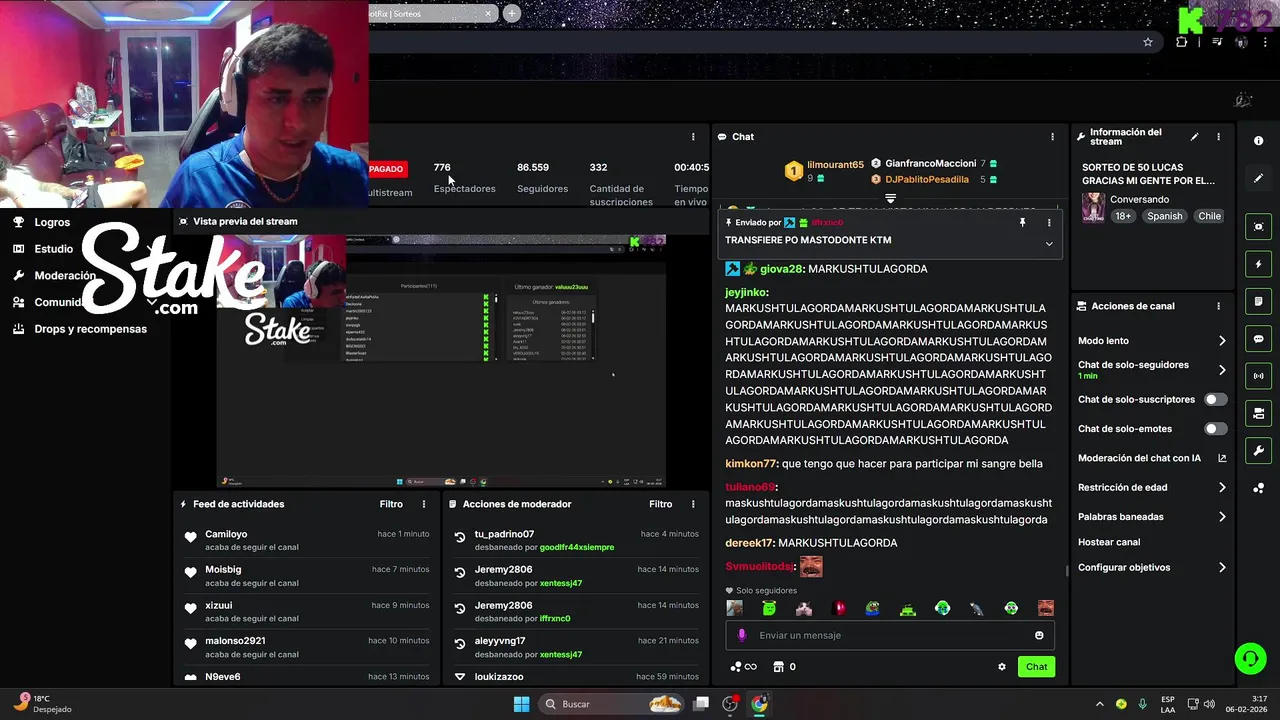Open Chrome from the taskbar
Image resolution: width=1280 pixels, height=720 pixels.
pos(760,704)
